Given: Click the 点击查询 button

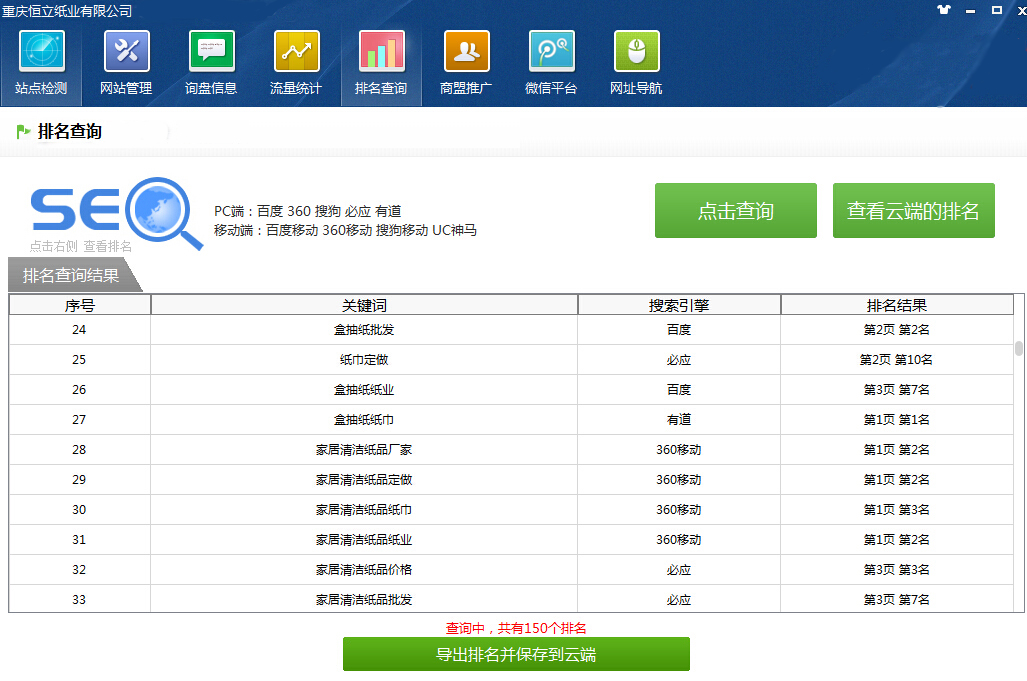Looking at the screenshot, I should [736, 210].
